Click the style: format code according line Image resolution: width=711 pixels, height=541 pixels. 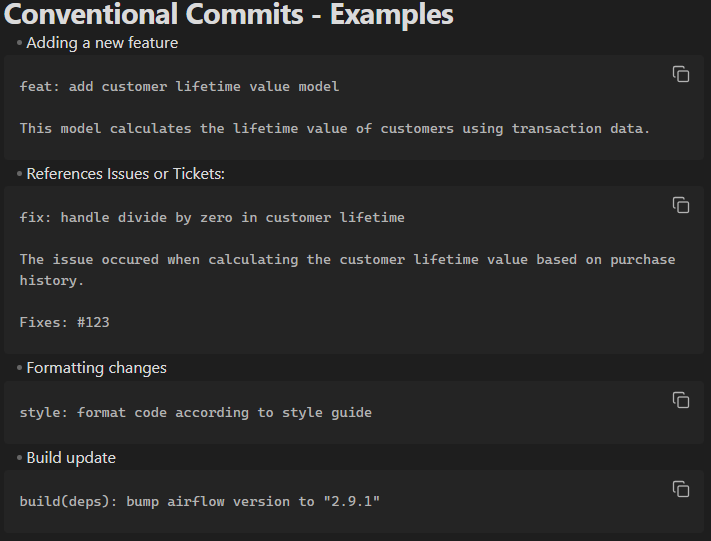[195, 412]
